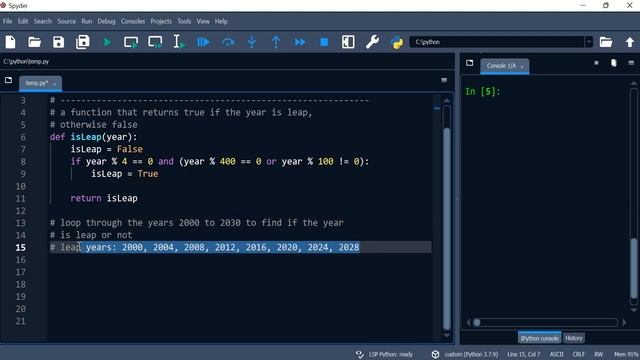Image resolution: width=640 pixels, height=360 pixels.
Task: Run the current cell
Action: [x=131, y=42]
